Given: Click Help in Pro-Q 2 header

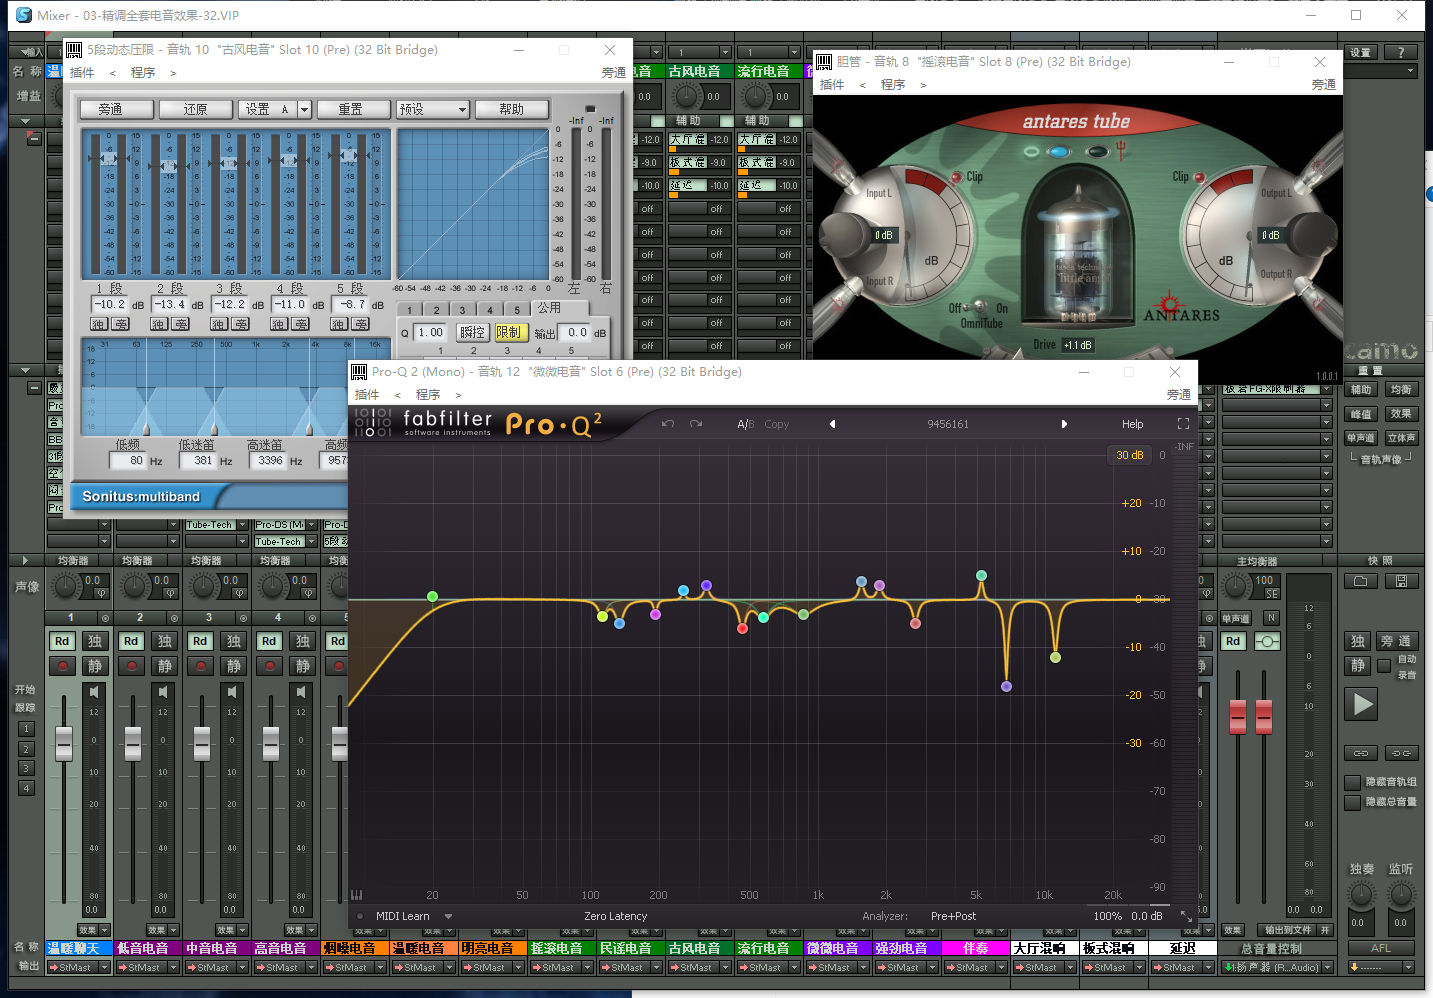Looking at the screenshot, I should (1132, 424).
